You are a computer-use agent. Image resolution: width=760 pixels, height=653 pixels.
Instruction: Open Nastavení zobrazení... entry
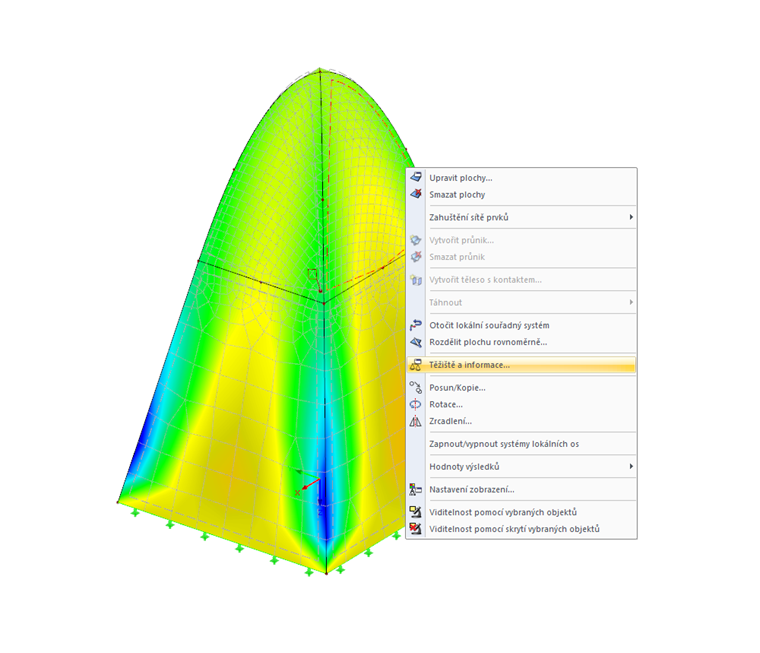522,489
